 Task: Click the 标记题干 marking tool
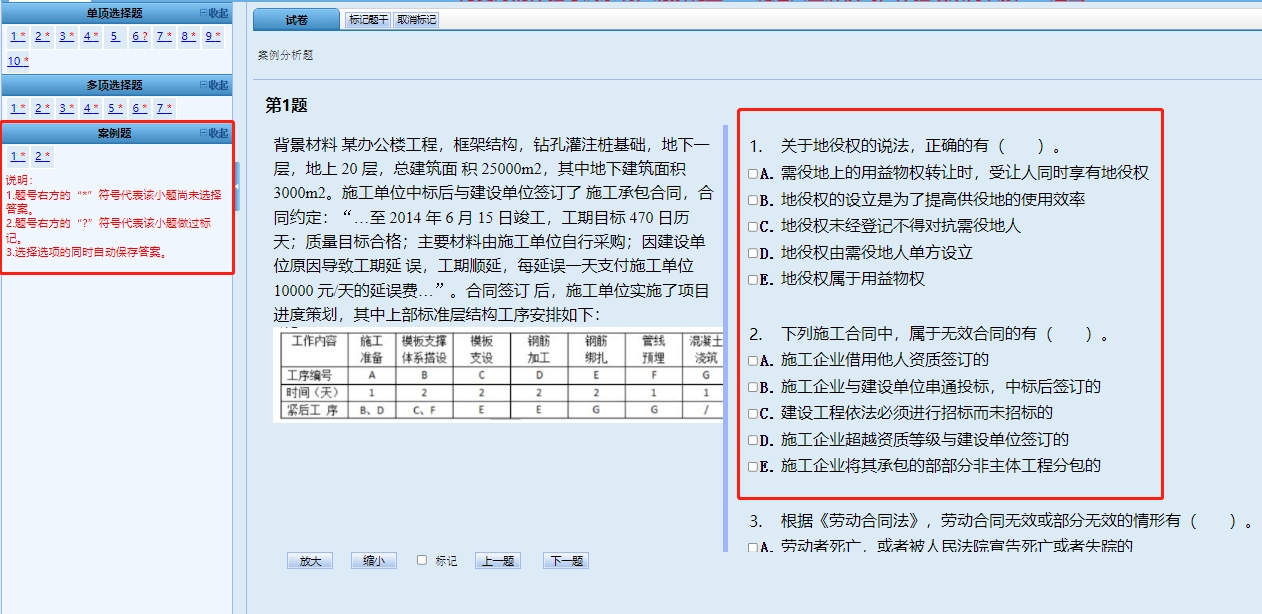tap(368, 18)
